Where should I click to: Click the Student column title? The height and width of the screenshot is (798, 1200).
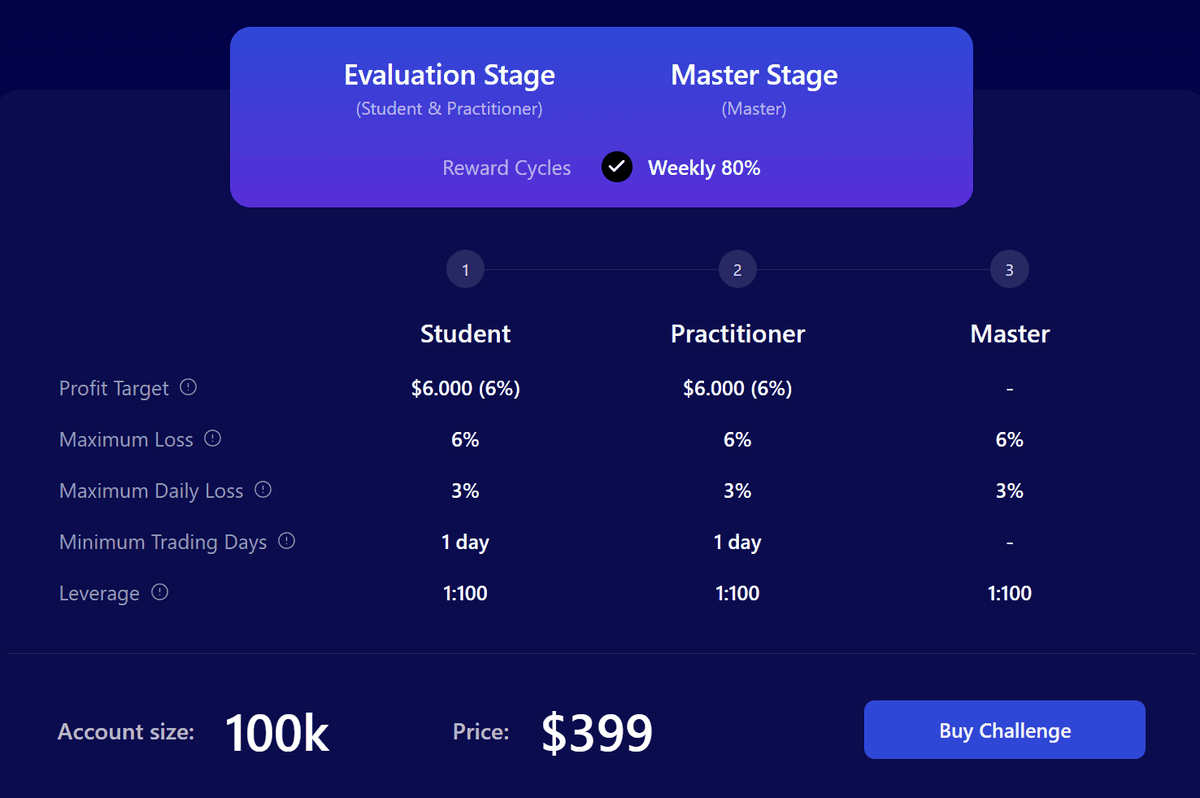click(466, 334)
